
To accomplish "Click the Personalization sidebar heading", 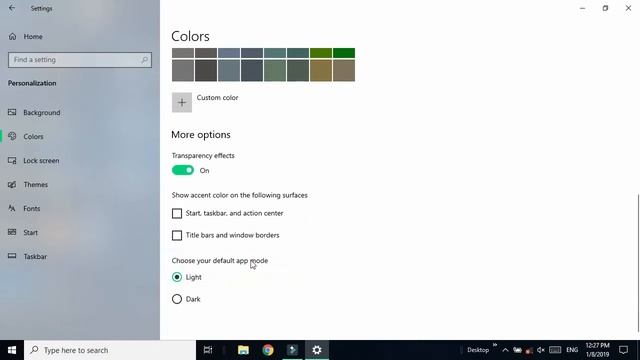I will (32, 83).
